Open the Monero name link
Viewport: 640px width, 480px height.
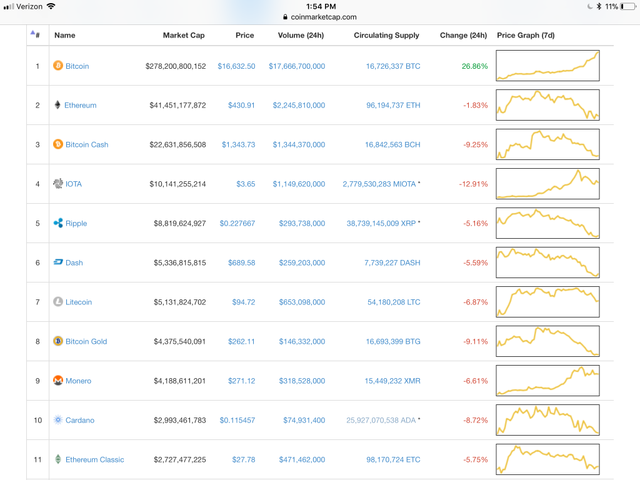pyautogui.click(x=78, y=381)
